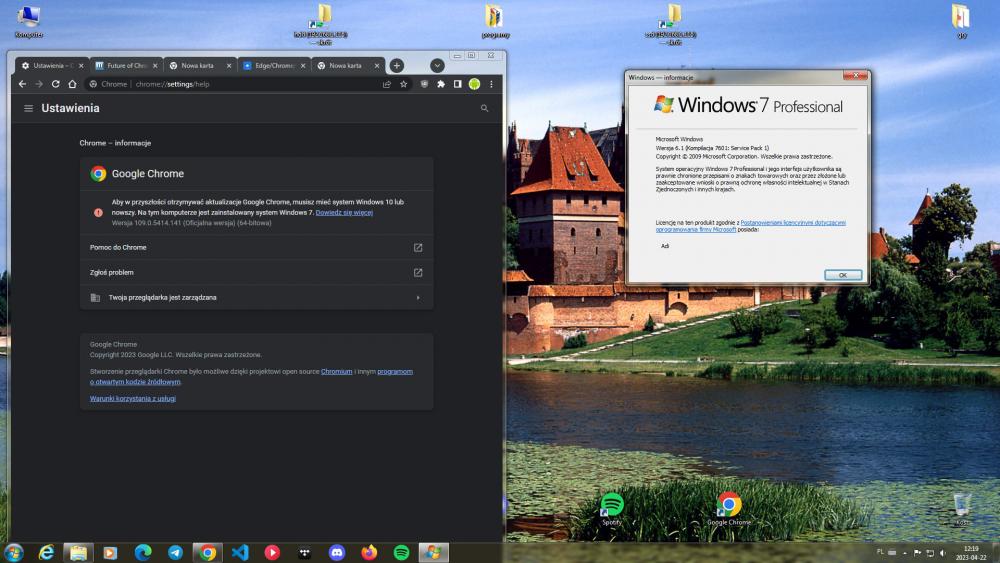Follow the 'Dowiedz się więcej' link
Viewport: 1000px width, 563px height.
[344, 213]
